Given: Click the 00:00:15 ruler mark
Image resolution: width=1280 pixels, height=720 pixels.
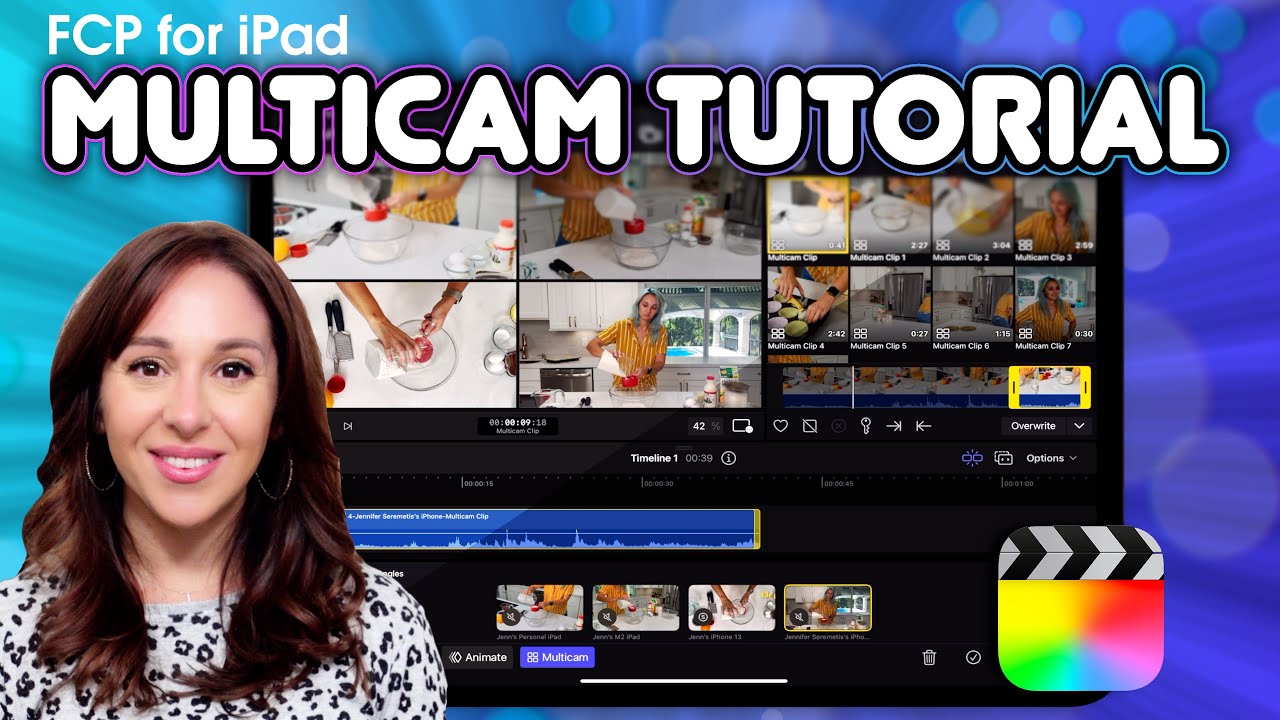Looking at the screenshot, I should coord(478,484).
